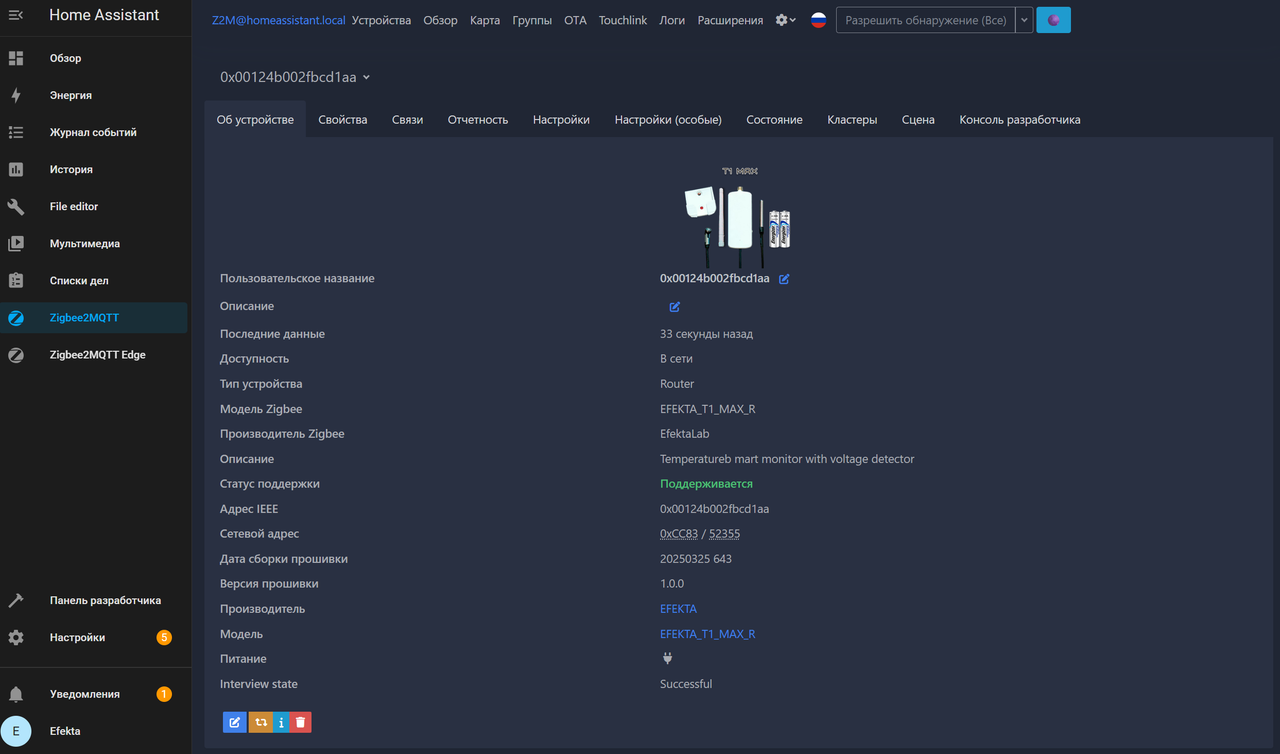
Task: Open the Zigbee2MQTT Edge sidebar icon
Action: point(16,355)
